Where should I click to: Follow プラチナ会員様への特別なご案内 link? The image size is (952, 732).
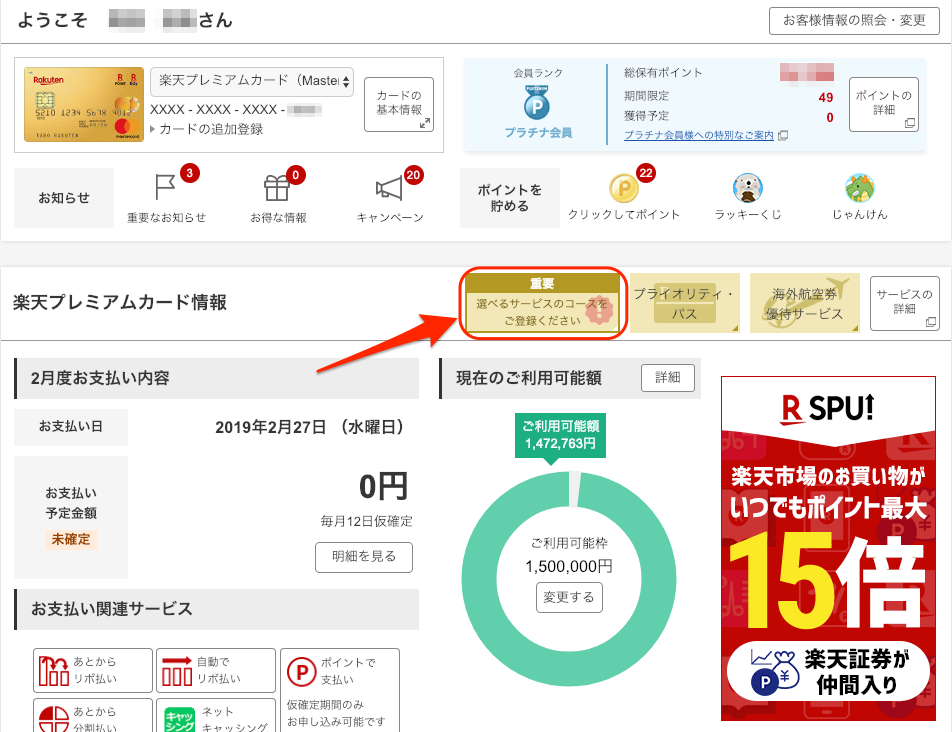pos(699,135)
